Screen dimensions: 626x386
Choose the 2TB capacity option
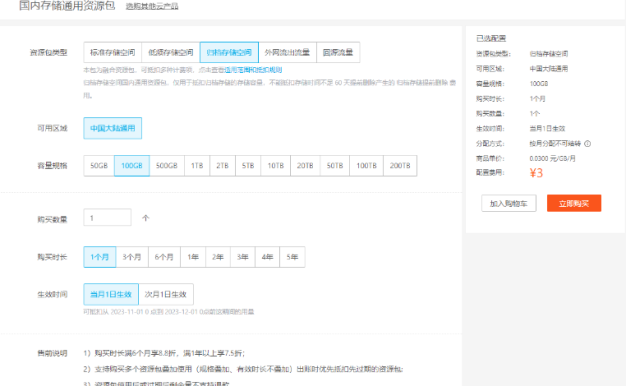pos(222,166)
